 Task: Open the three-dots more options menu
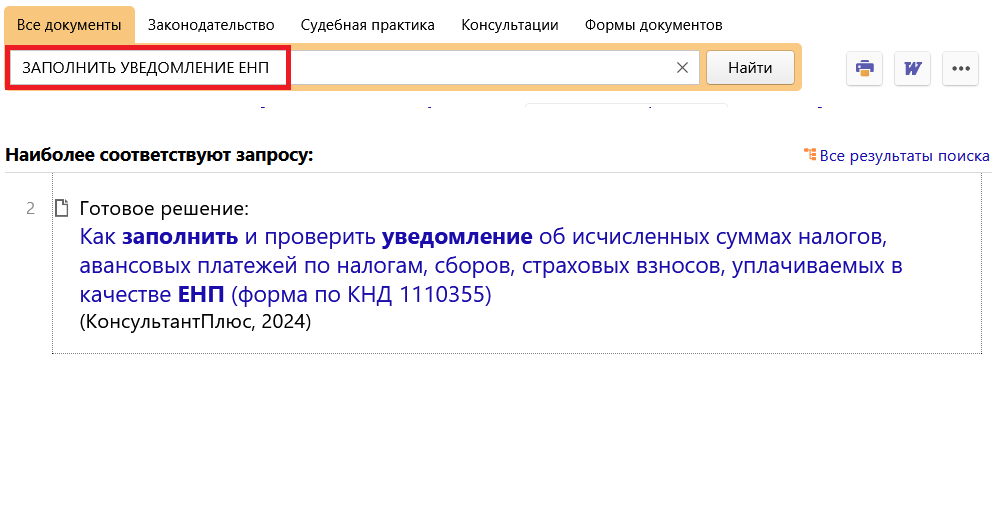tap(960, 68)
